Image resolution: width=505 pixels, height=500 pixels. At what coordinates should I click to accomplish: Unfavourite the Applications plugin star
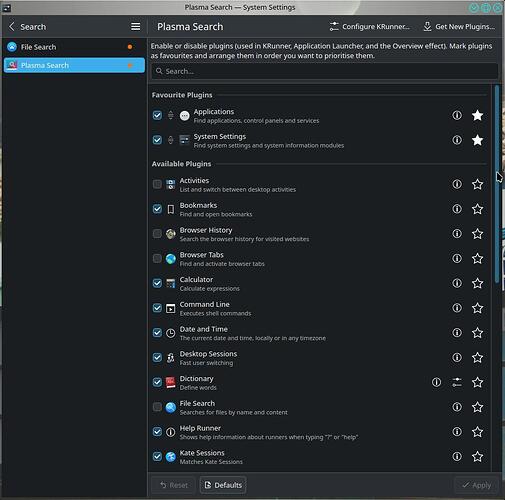477,115
